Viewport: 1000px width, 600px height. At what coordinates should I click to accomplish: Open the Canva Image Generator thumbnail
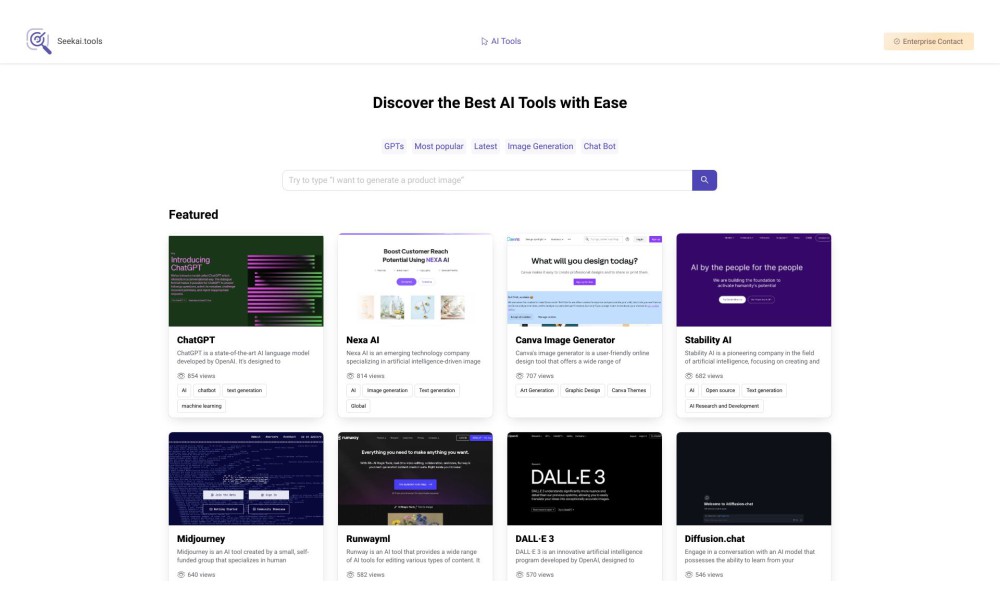584,280
